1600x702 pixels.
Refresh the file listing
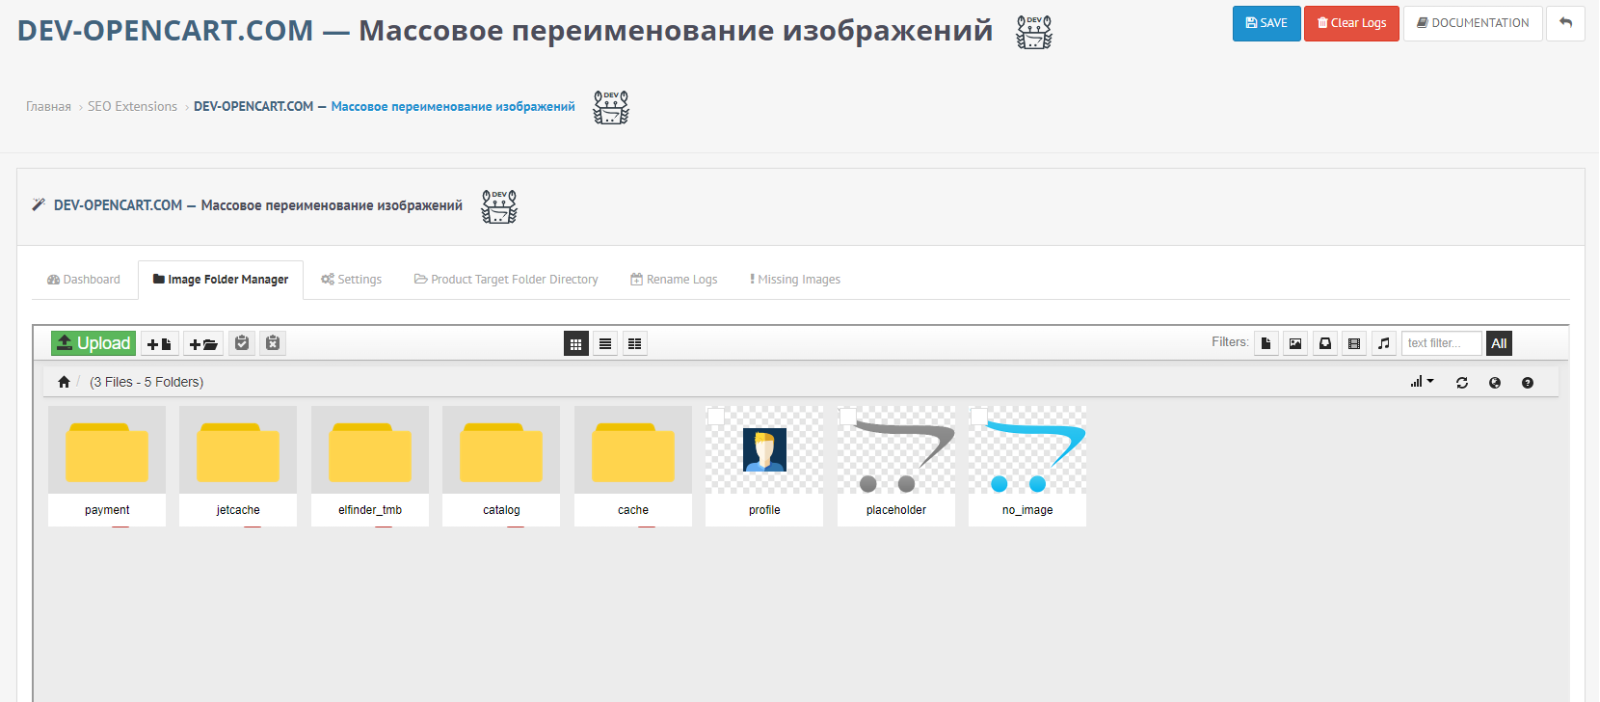(1462, 382)
